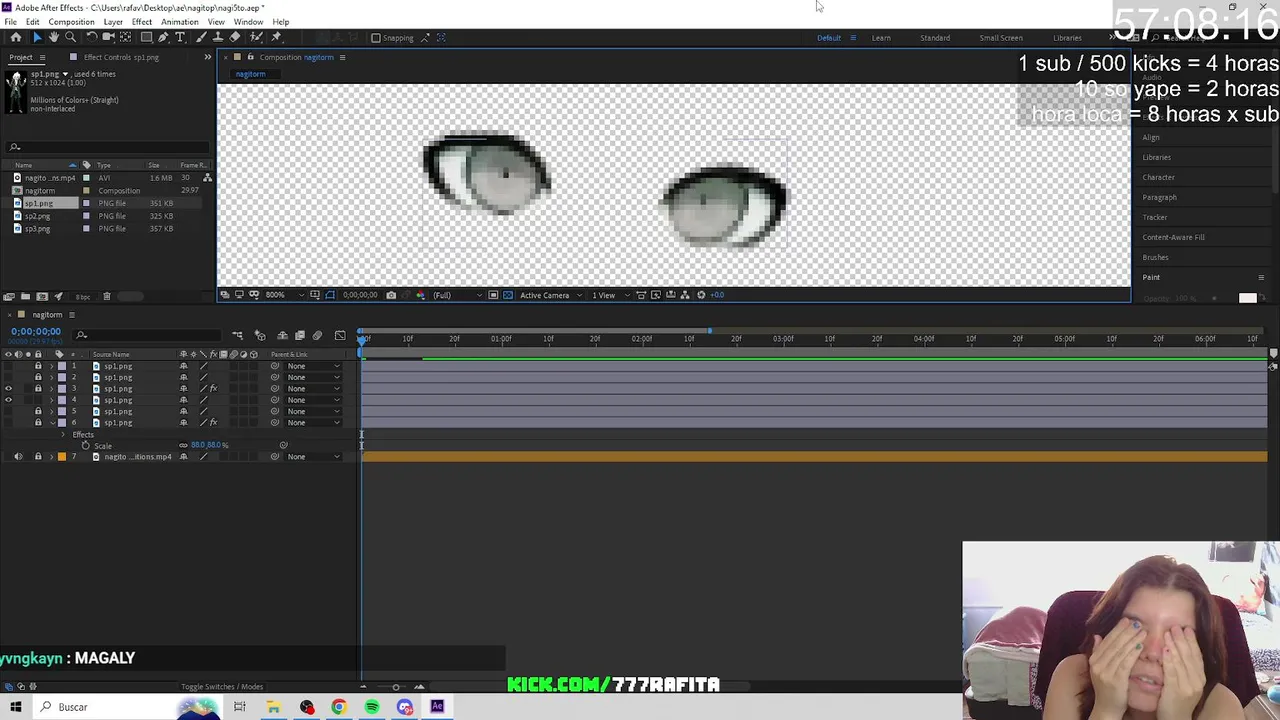The height and width of the screenshot is (720, 1280).
Task: Go to the Home screen icon
Action: 16,37
